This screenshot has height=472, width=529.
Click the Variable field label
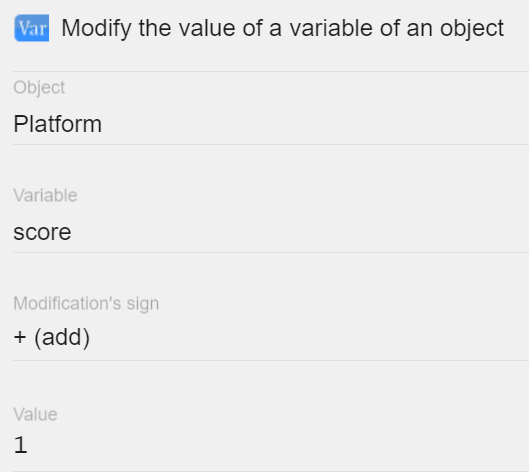(x=46, y=195)
